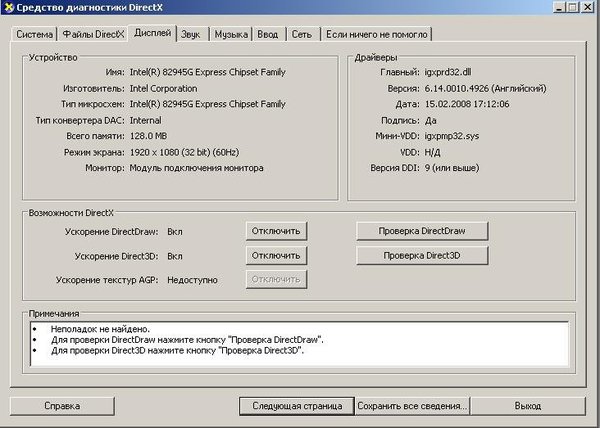The width and height of the screenshot is (600, 428).
Task: Click the 128.0 MB memory value
Action: 148,136
